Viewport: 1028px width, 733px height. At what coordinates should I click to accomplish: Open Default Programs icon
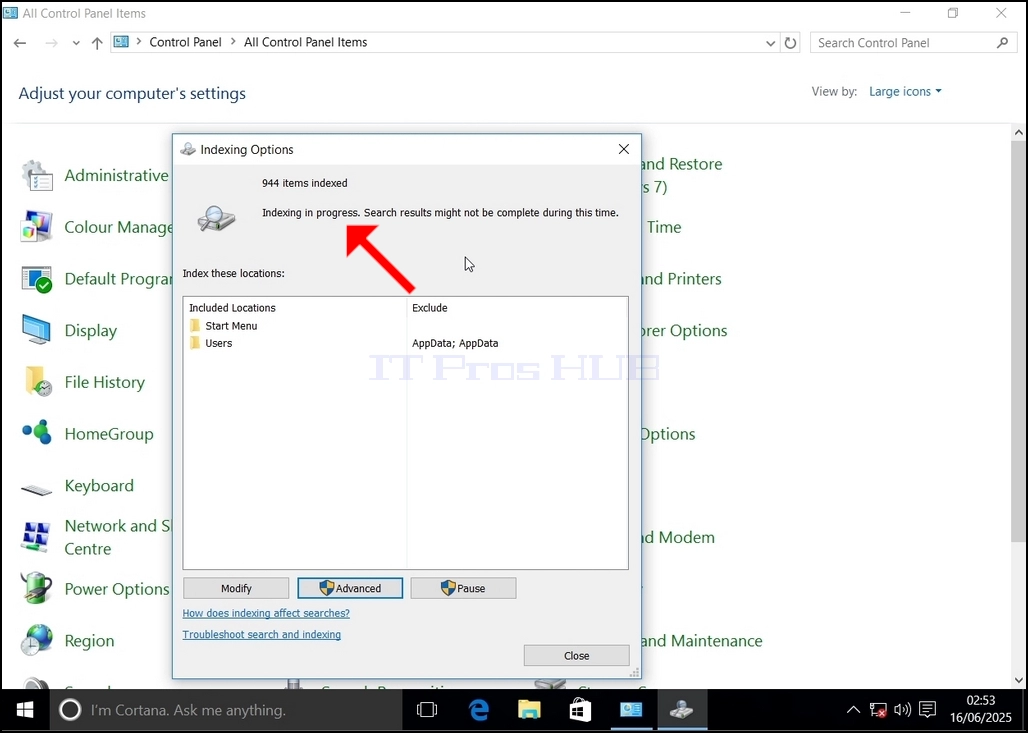tap(37, 279)
